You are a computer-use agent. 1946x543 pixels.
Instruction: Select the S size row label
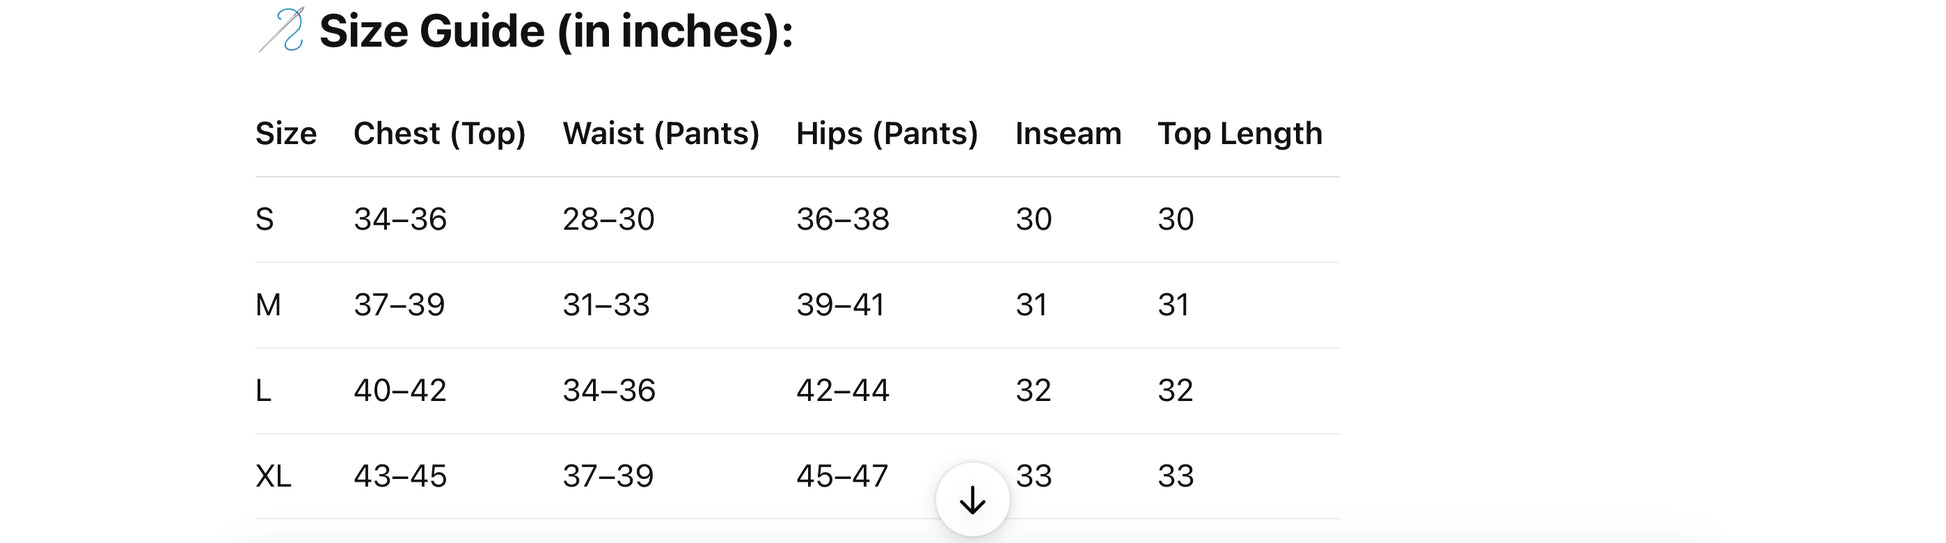(264, 219)
